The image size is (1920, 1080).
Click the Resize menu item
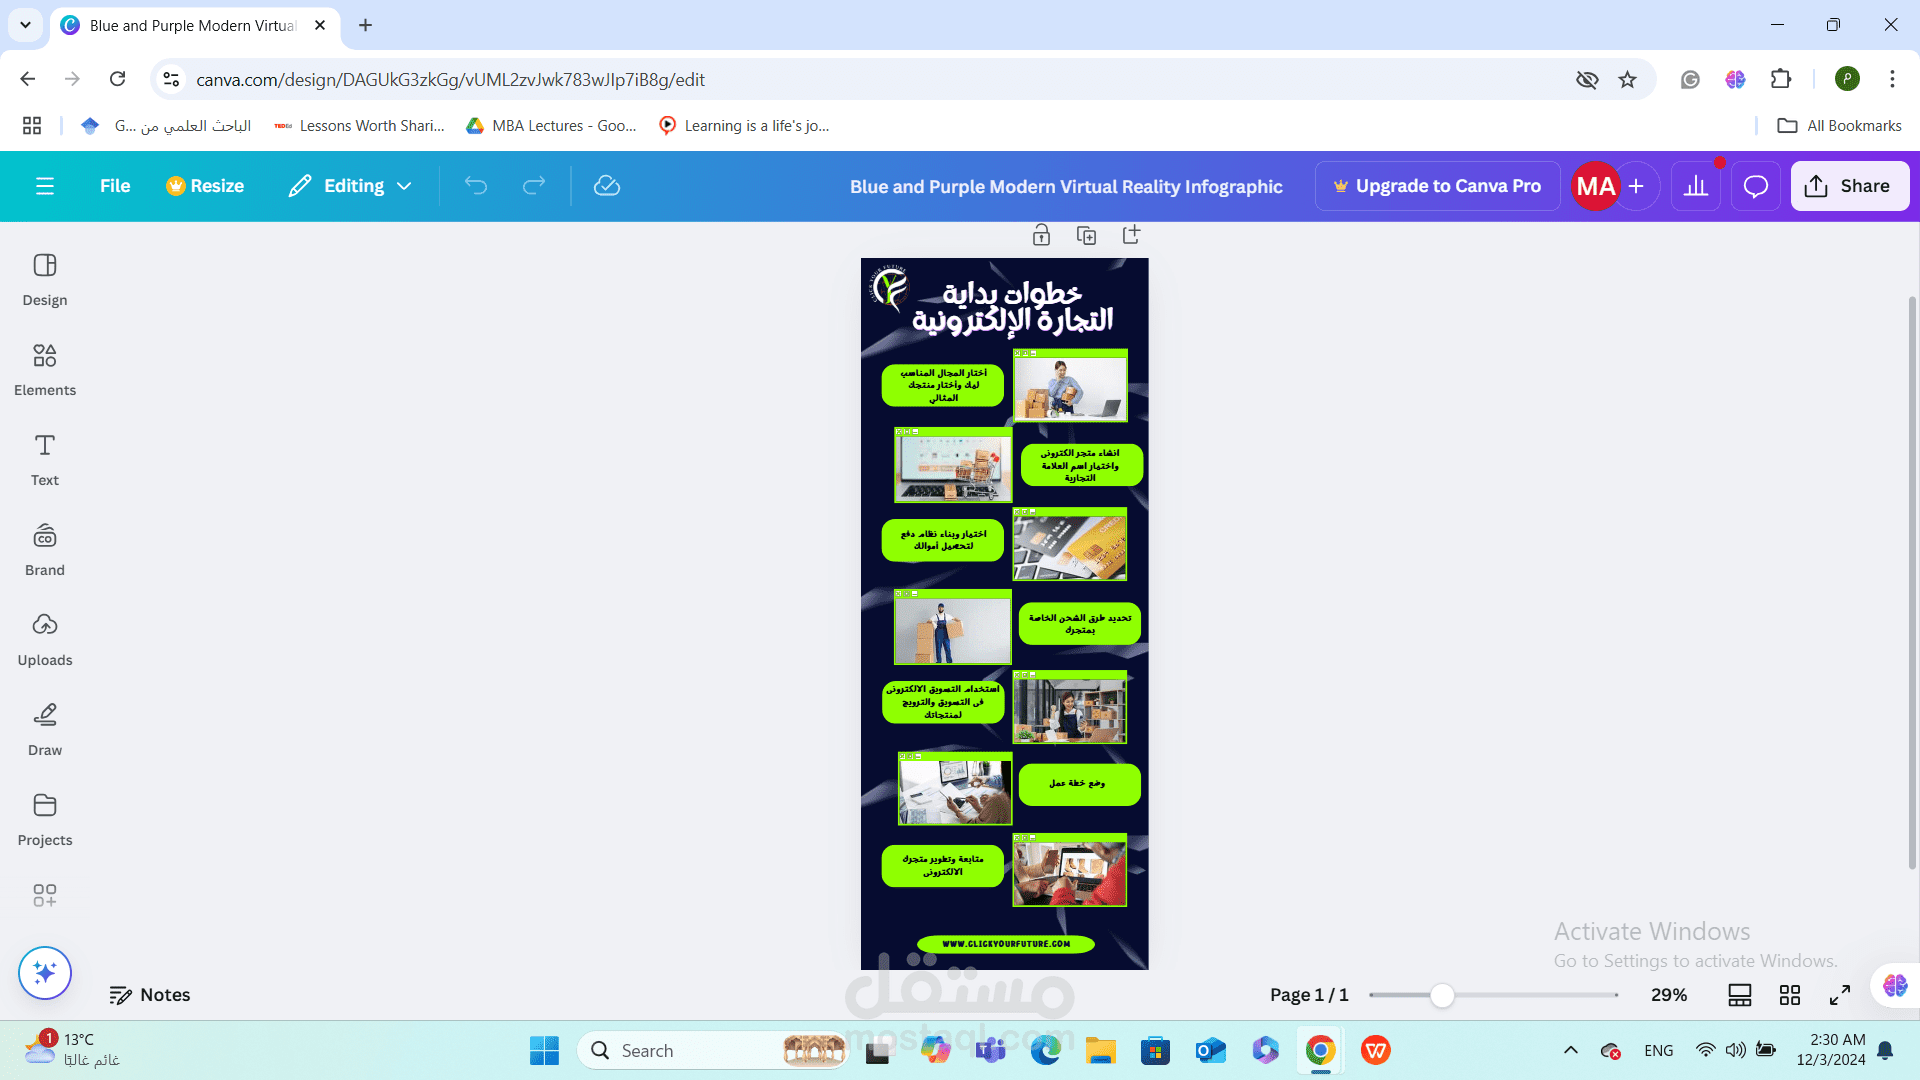(x=204, y=186)
